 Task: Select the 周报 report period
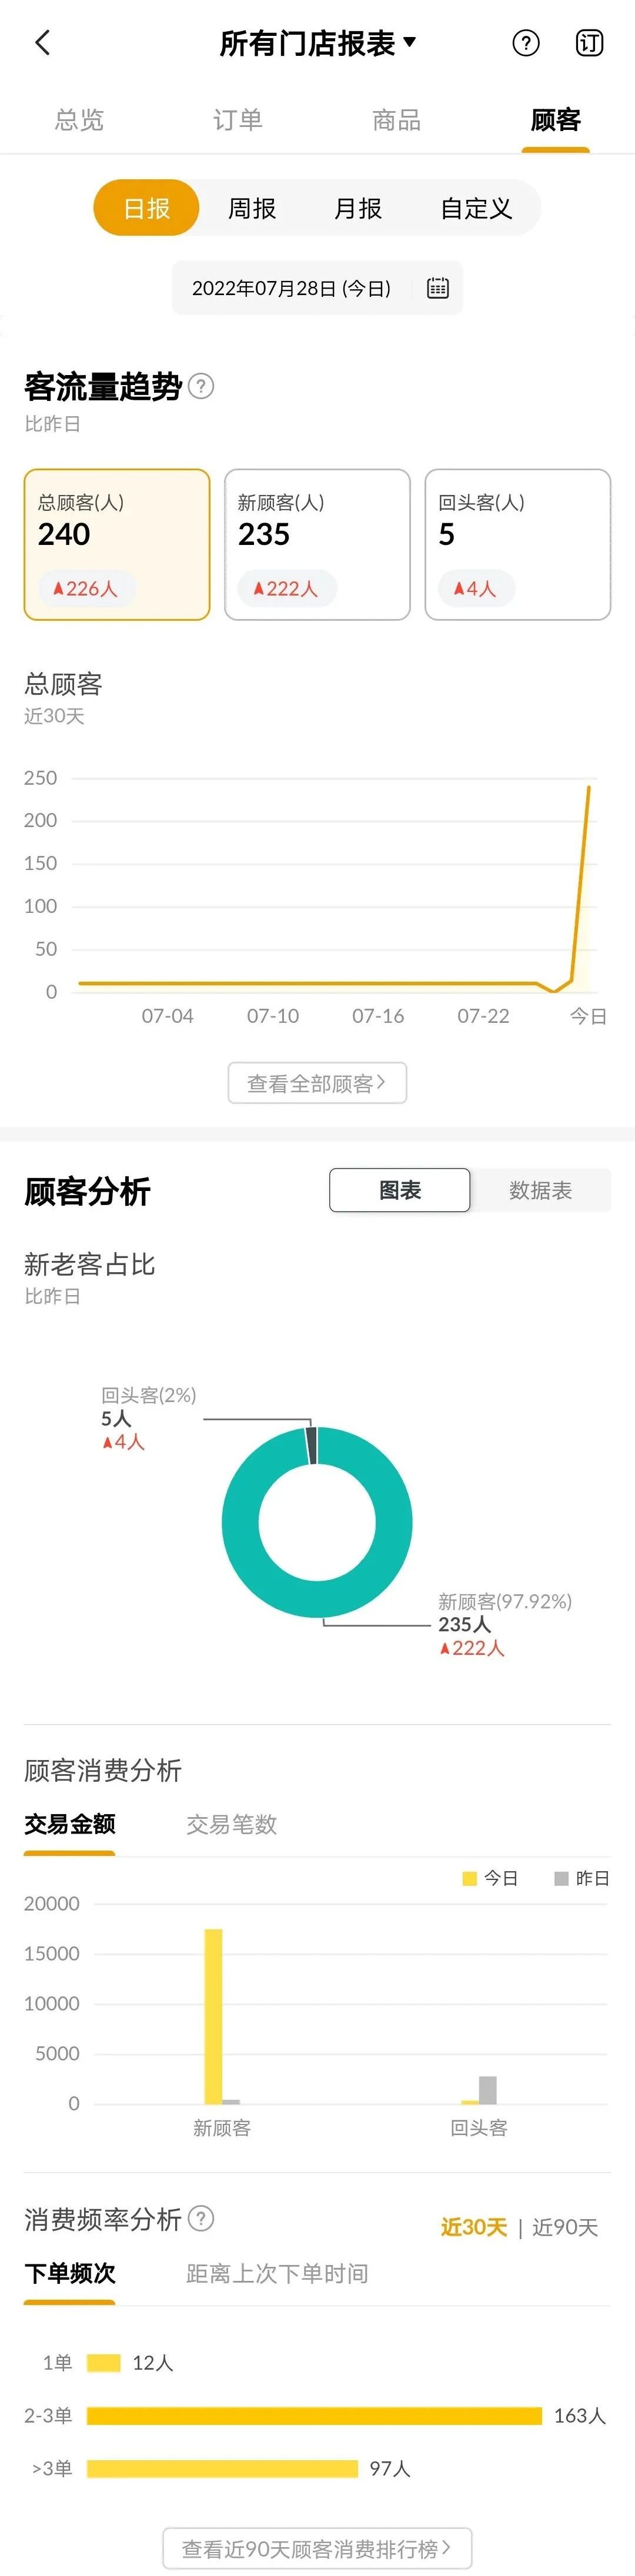252,208
